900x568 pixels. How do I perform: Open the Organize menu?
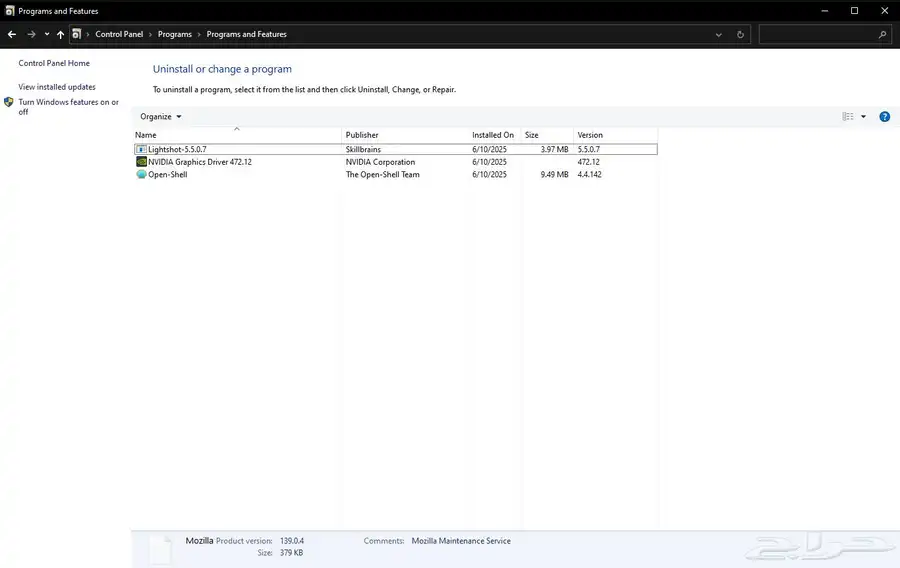pyautogui.click(x=161, y=116)
